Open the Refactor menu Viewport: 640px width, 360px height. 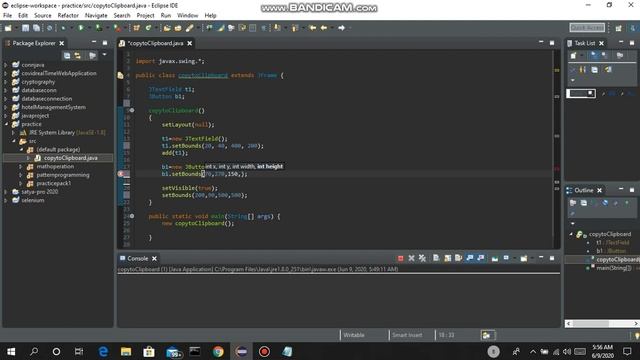(68, 16)
